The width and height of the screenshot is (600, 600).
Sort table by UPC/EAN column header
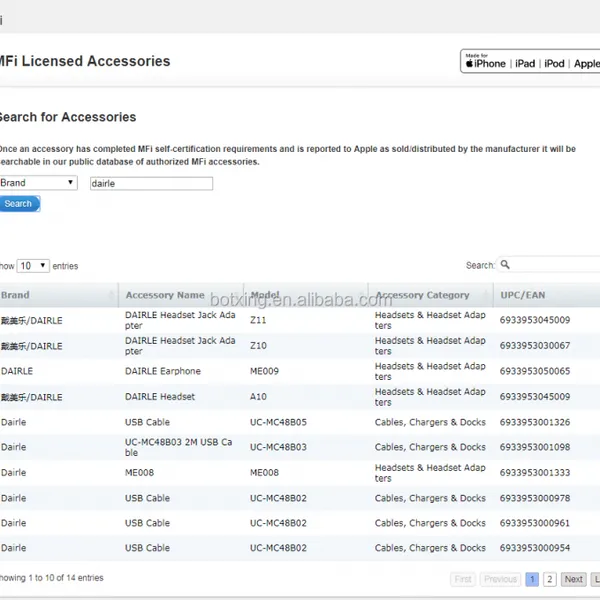(547, 295)
